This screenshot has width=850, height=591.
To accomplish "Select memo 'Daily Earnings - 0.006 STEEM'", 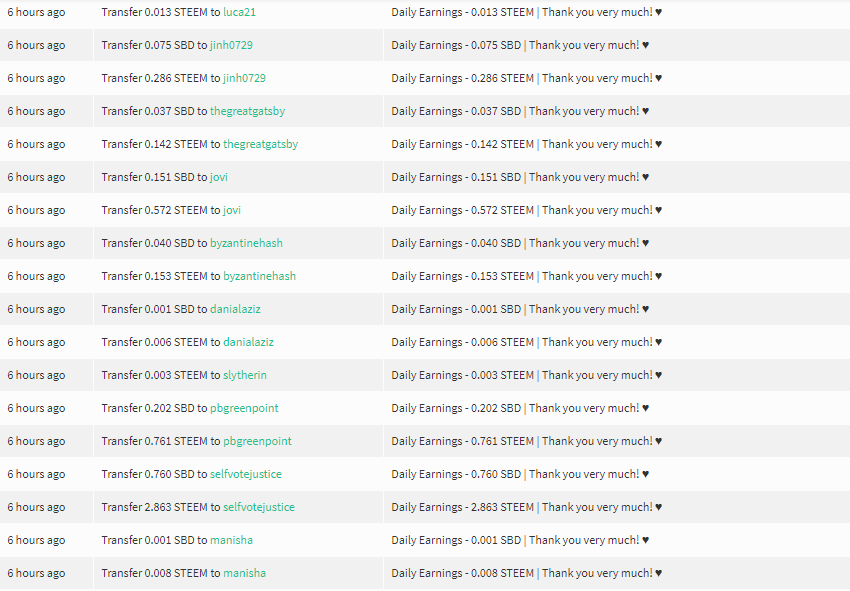I will [x=462, y=342].
